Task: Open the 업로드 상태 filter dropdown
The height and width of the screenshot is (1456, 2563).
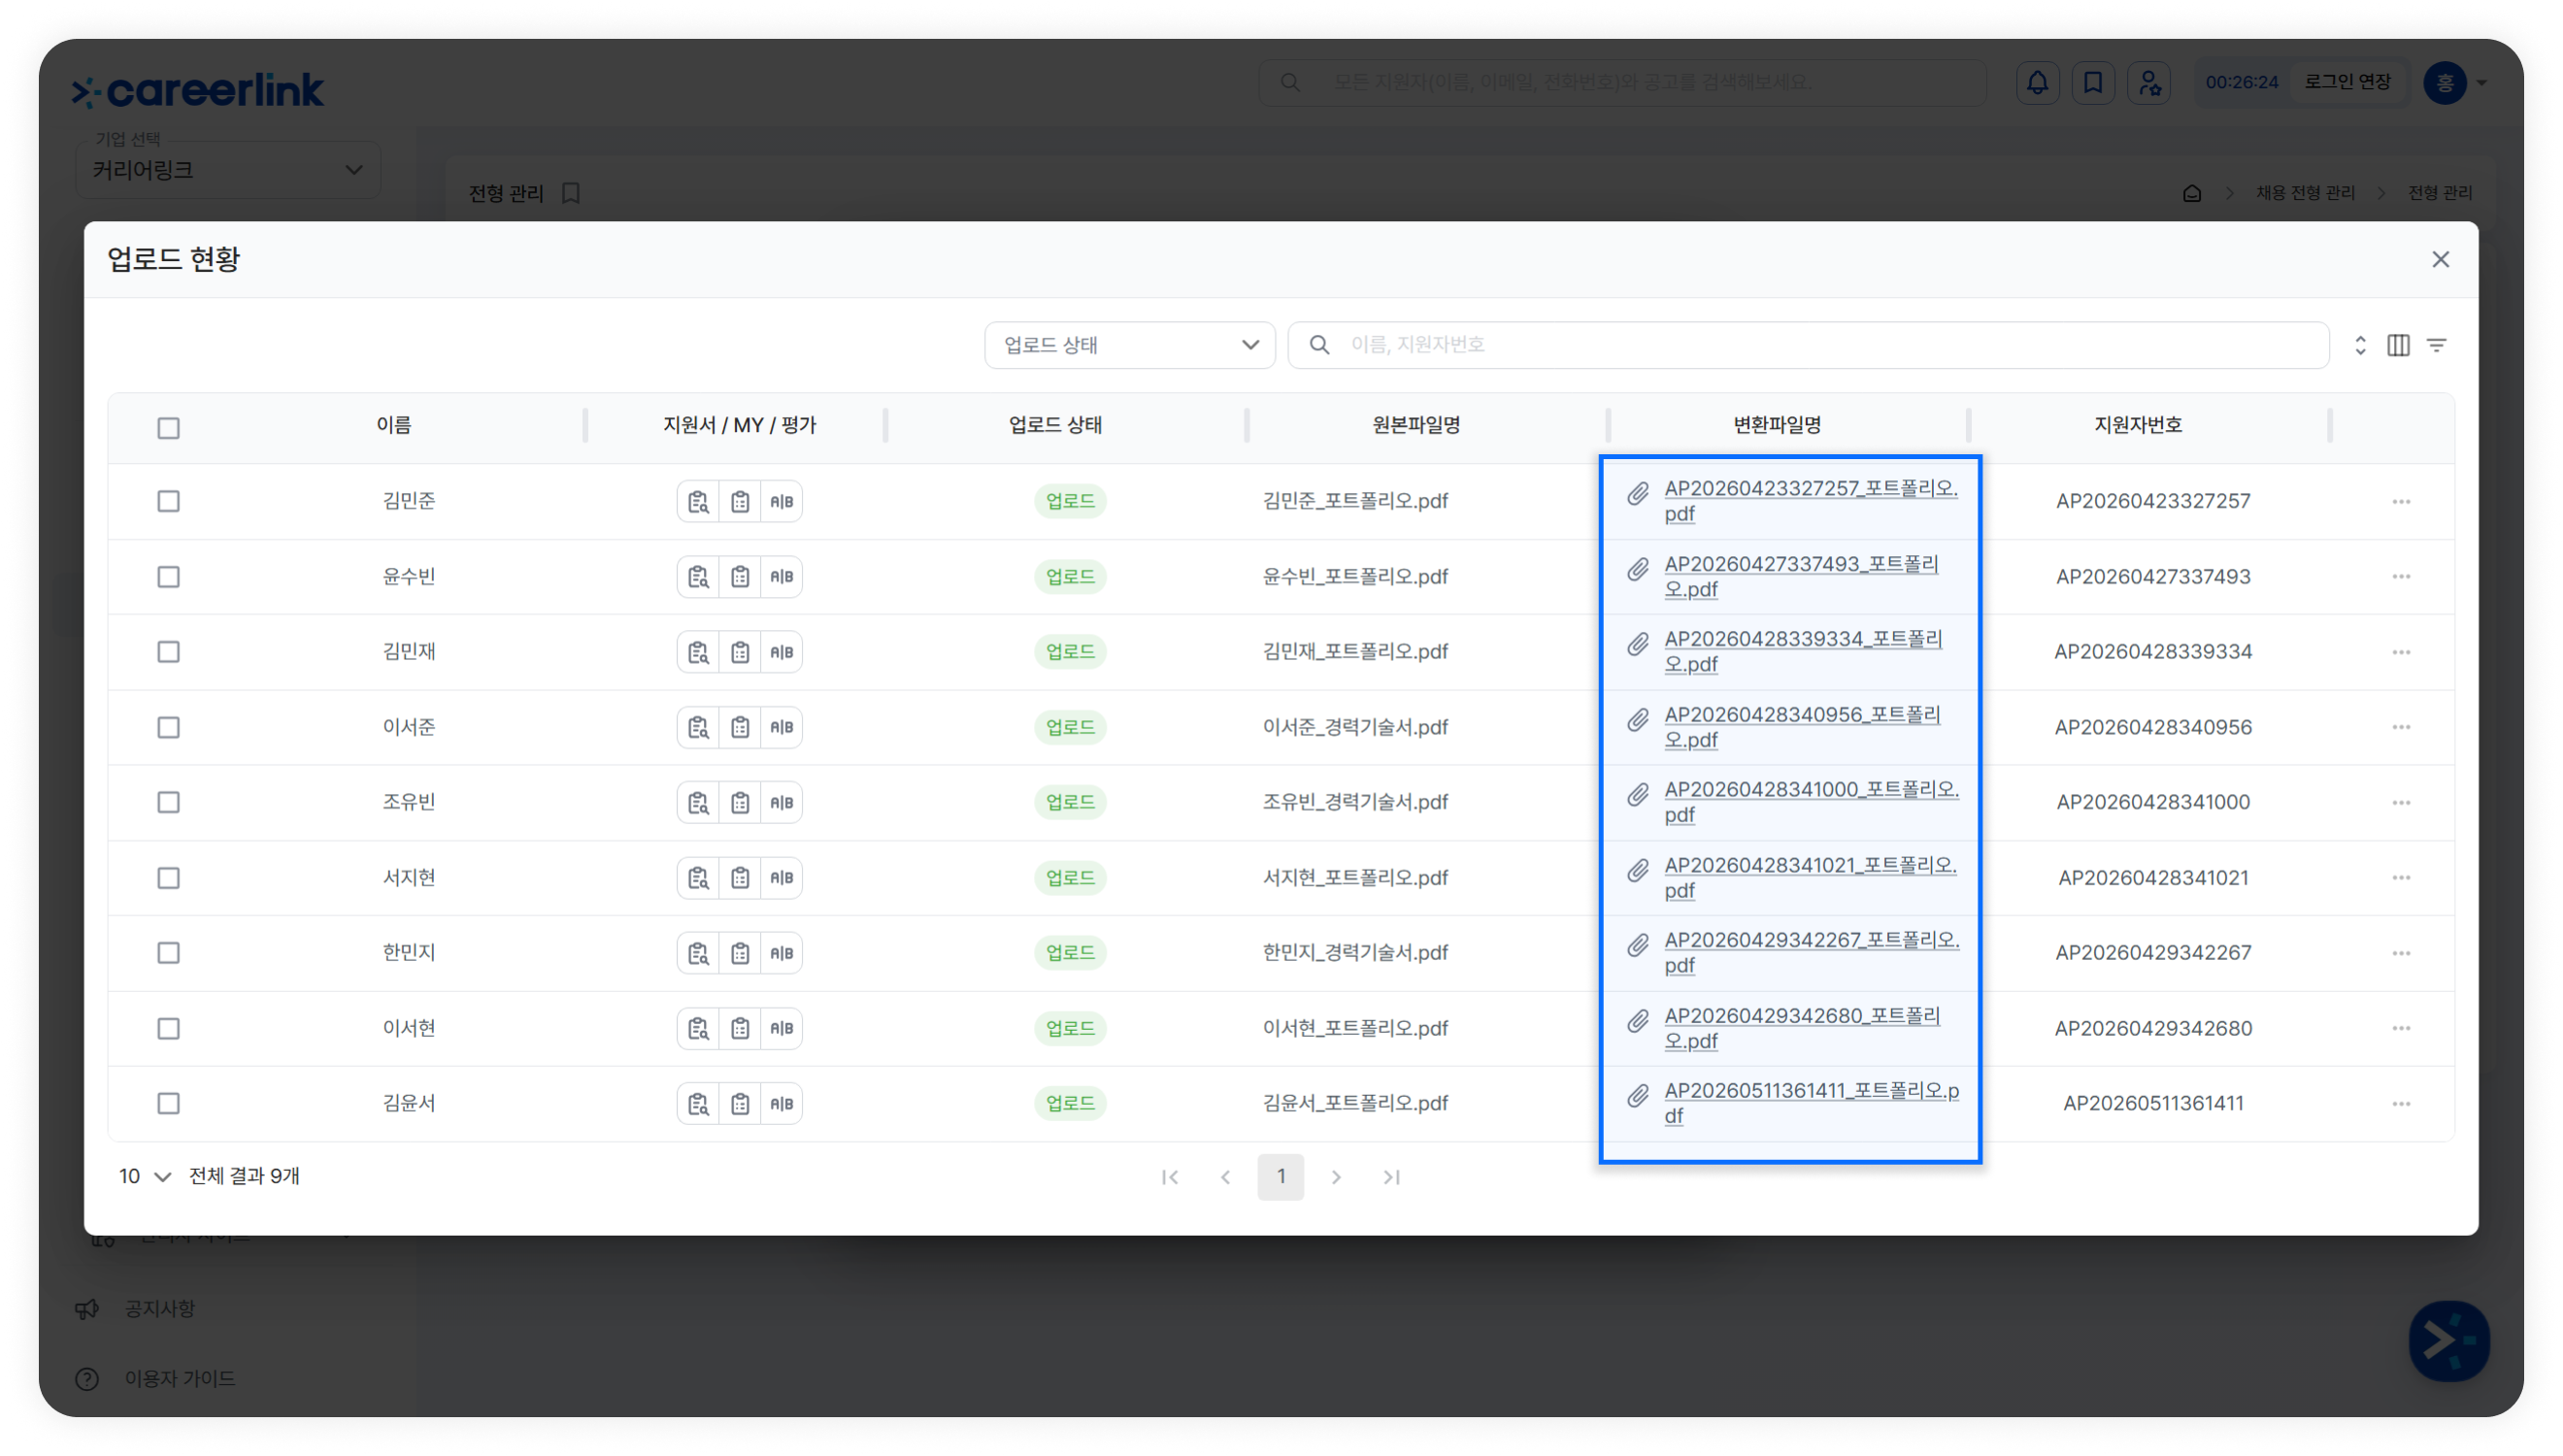Action: [1129, 345]
